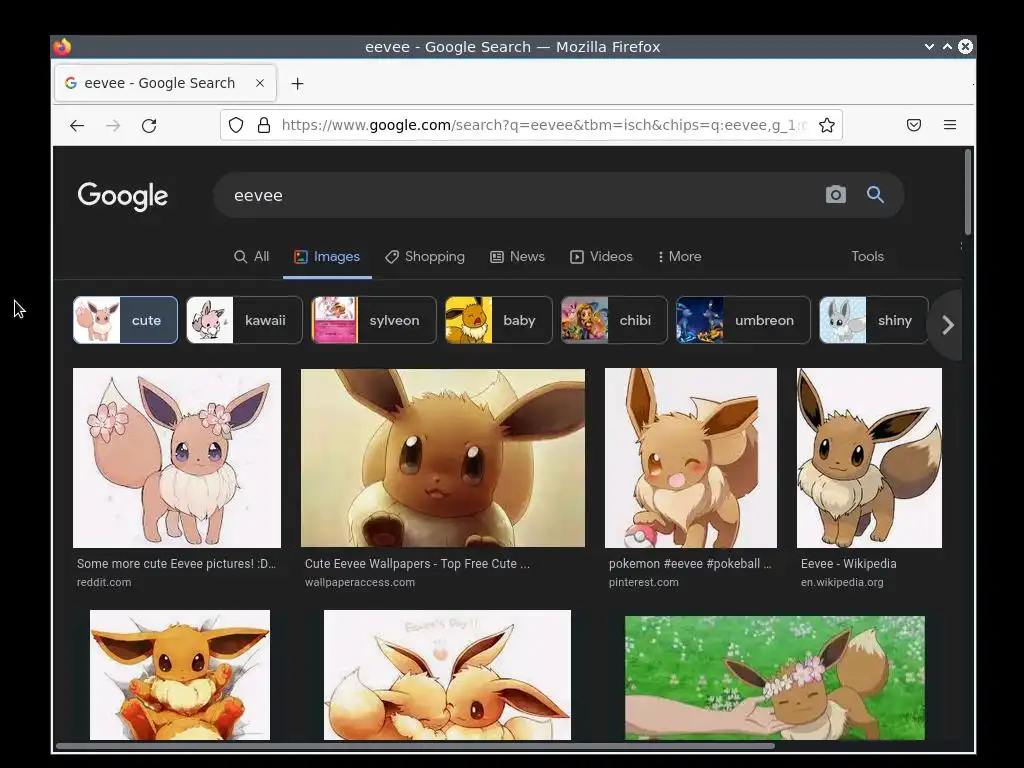Expand the More search options menu
This screenshot has height=768, width=1024.
pyautogui.click(x=680, y=257)
